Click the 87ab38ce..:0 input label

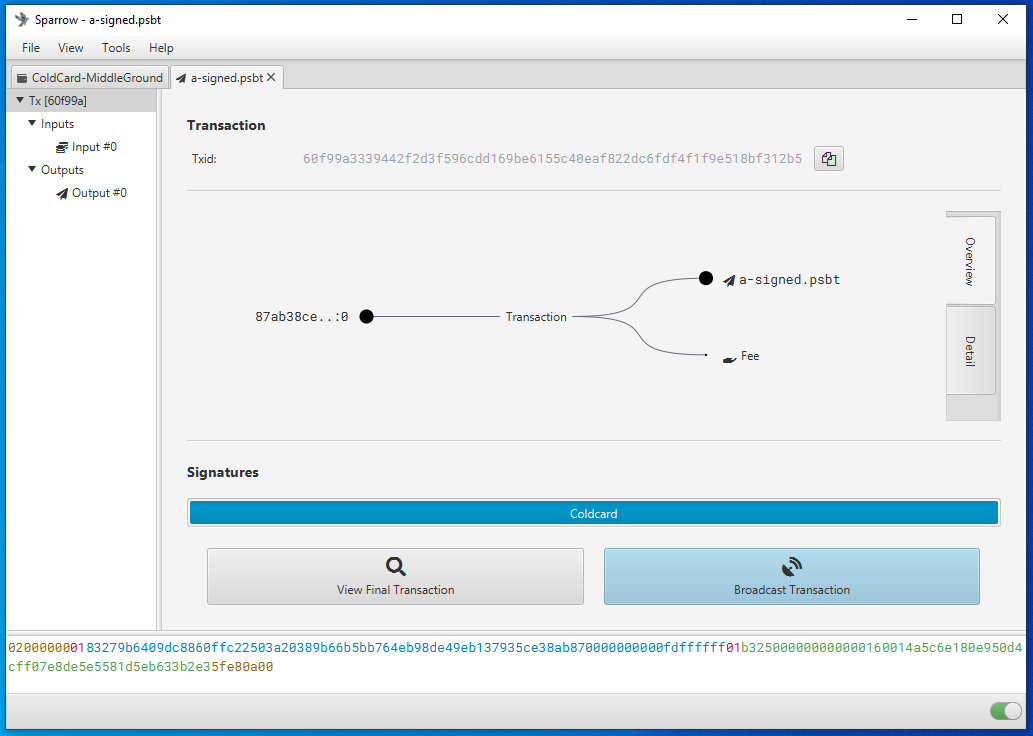[x=302, y=317]
